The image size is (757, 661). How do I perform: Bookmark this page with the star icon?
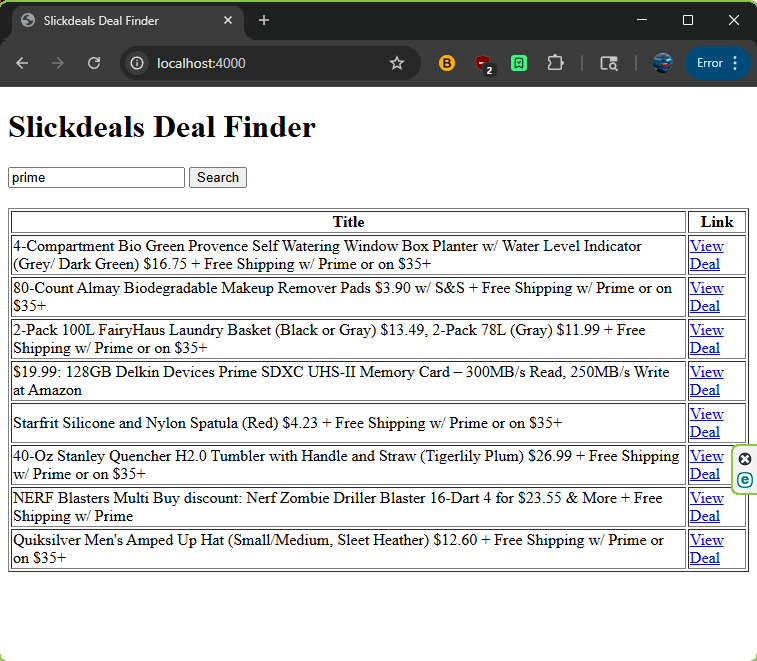[397, 63]
